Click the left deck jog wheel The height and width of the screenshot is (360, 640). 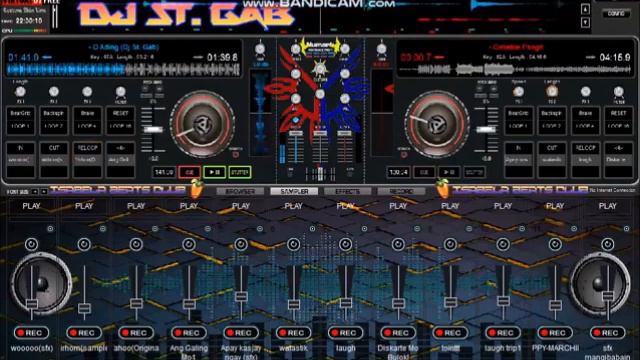pos(202,124)
